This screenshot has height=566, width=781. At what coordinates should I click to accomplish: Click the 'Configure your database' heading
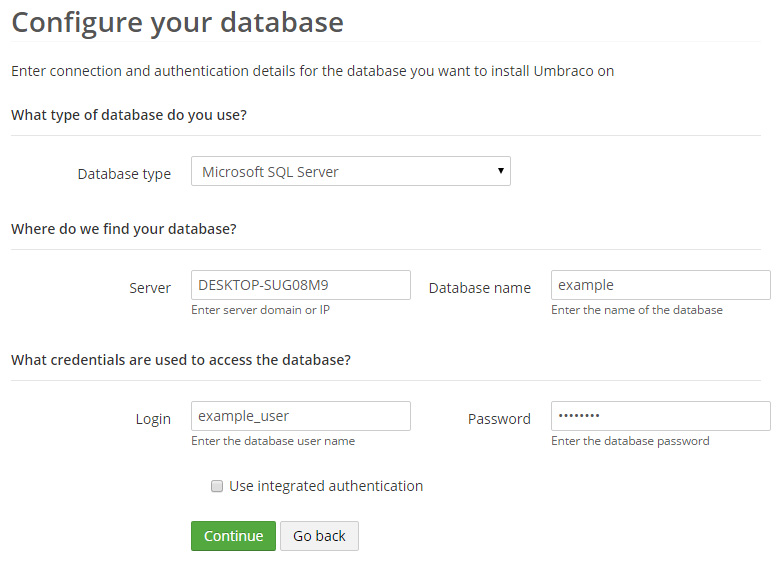(177, 23)
